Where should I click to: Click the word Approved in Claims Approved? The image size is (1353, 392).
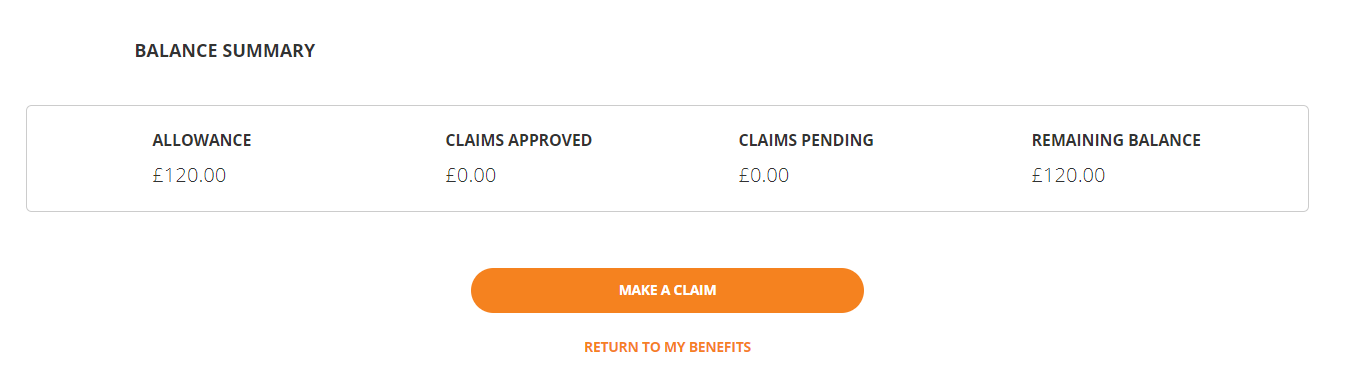point(551,140)
